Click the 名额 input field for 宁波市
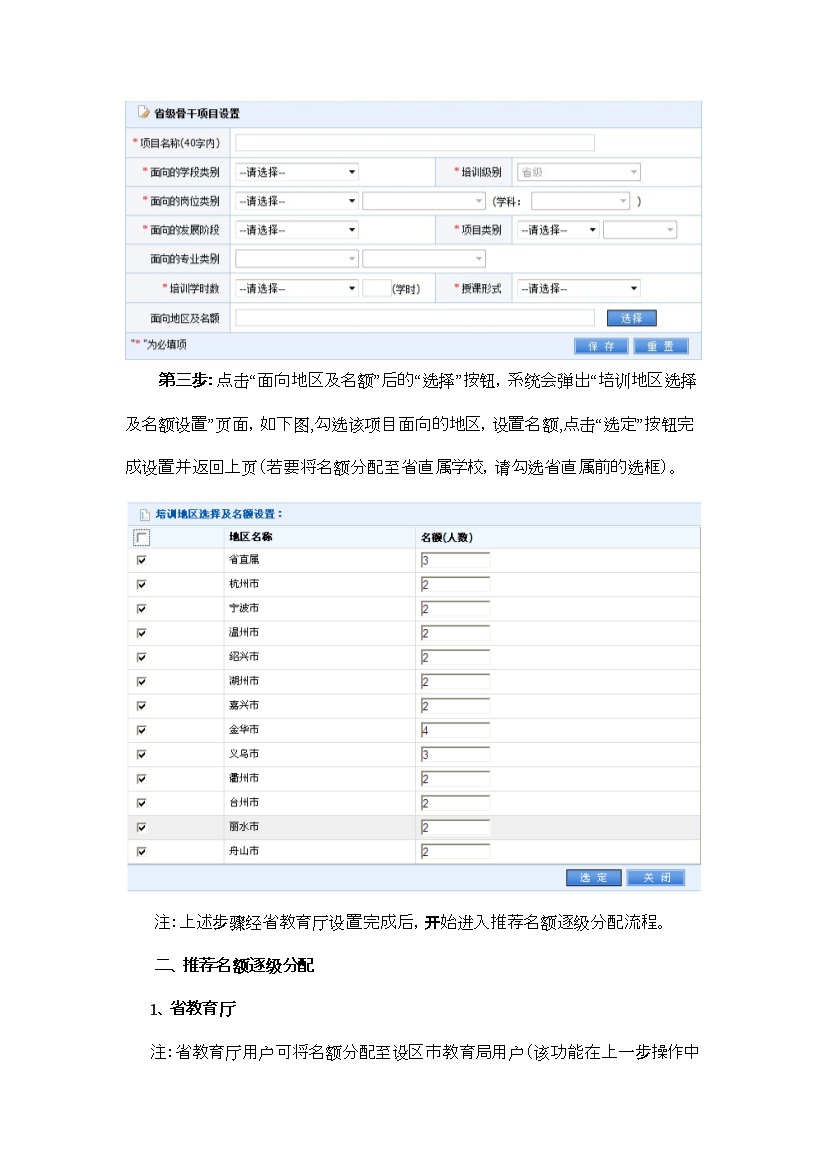 coord(455,609)
